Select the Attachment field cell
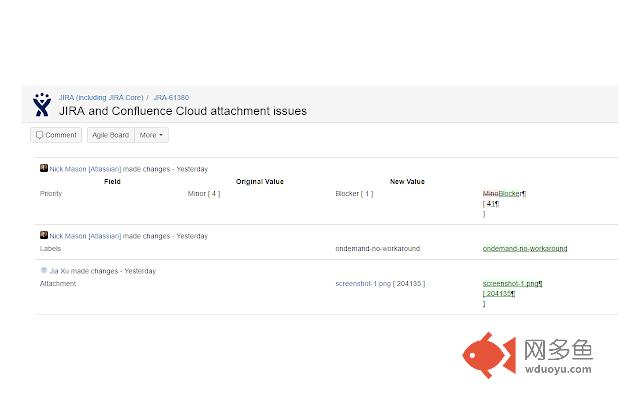 58,284
